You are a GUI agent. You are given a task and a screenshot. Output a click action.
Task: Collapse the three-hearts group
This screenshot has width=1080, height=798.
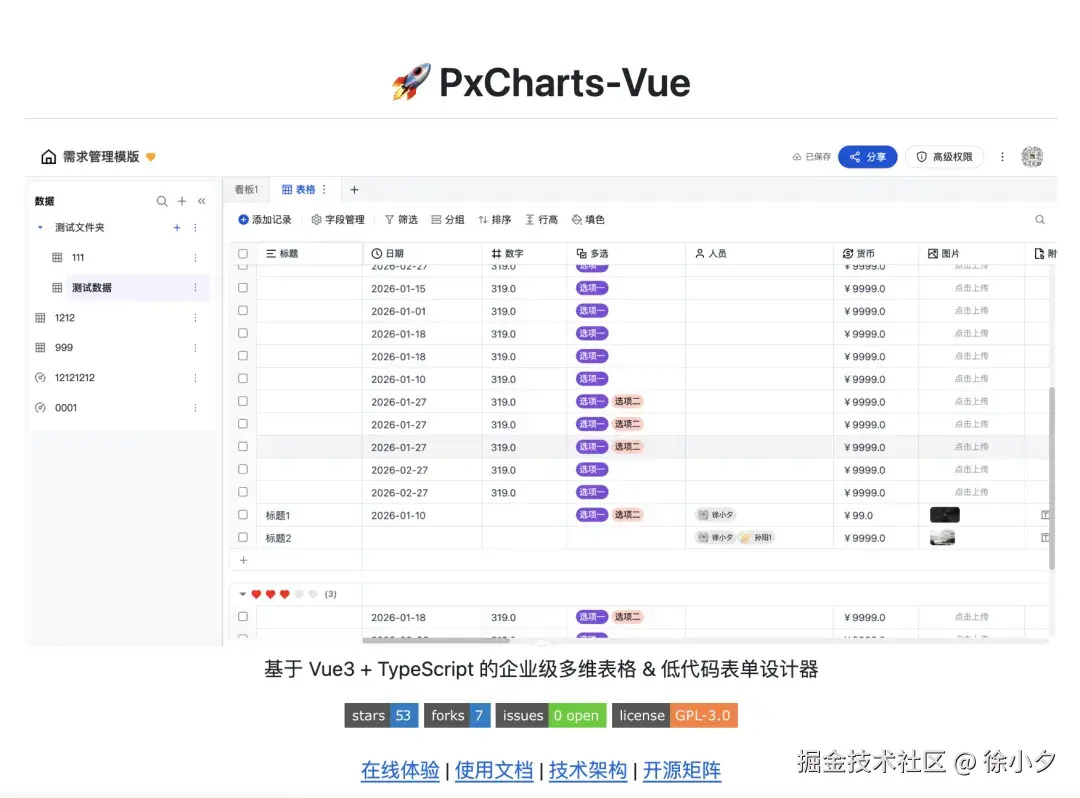click(x=242, y=594)
